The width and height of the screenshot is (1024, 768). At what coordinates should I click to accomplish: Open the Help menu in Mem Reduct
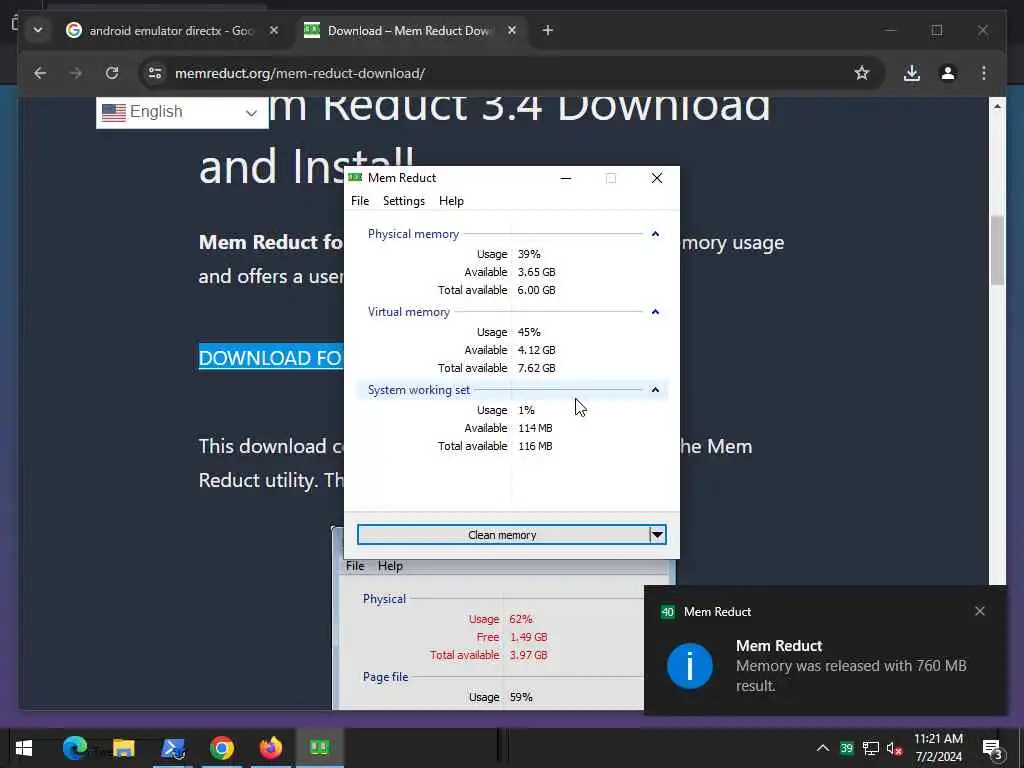(x=451, y=201)
